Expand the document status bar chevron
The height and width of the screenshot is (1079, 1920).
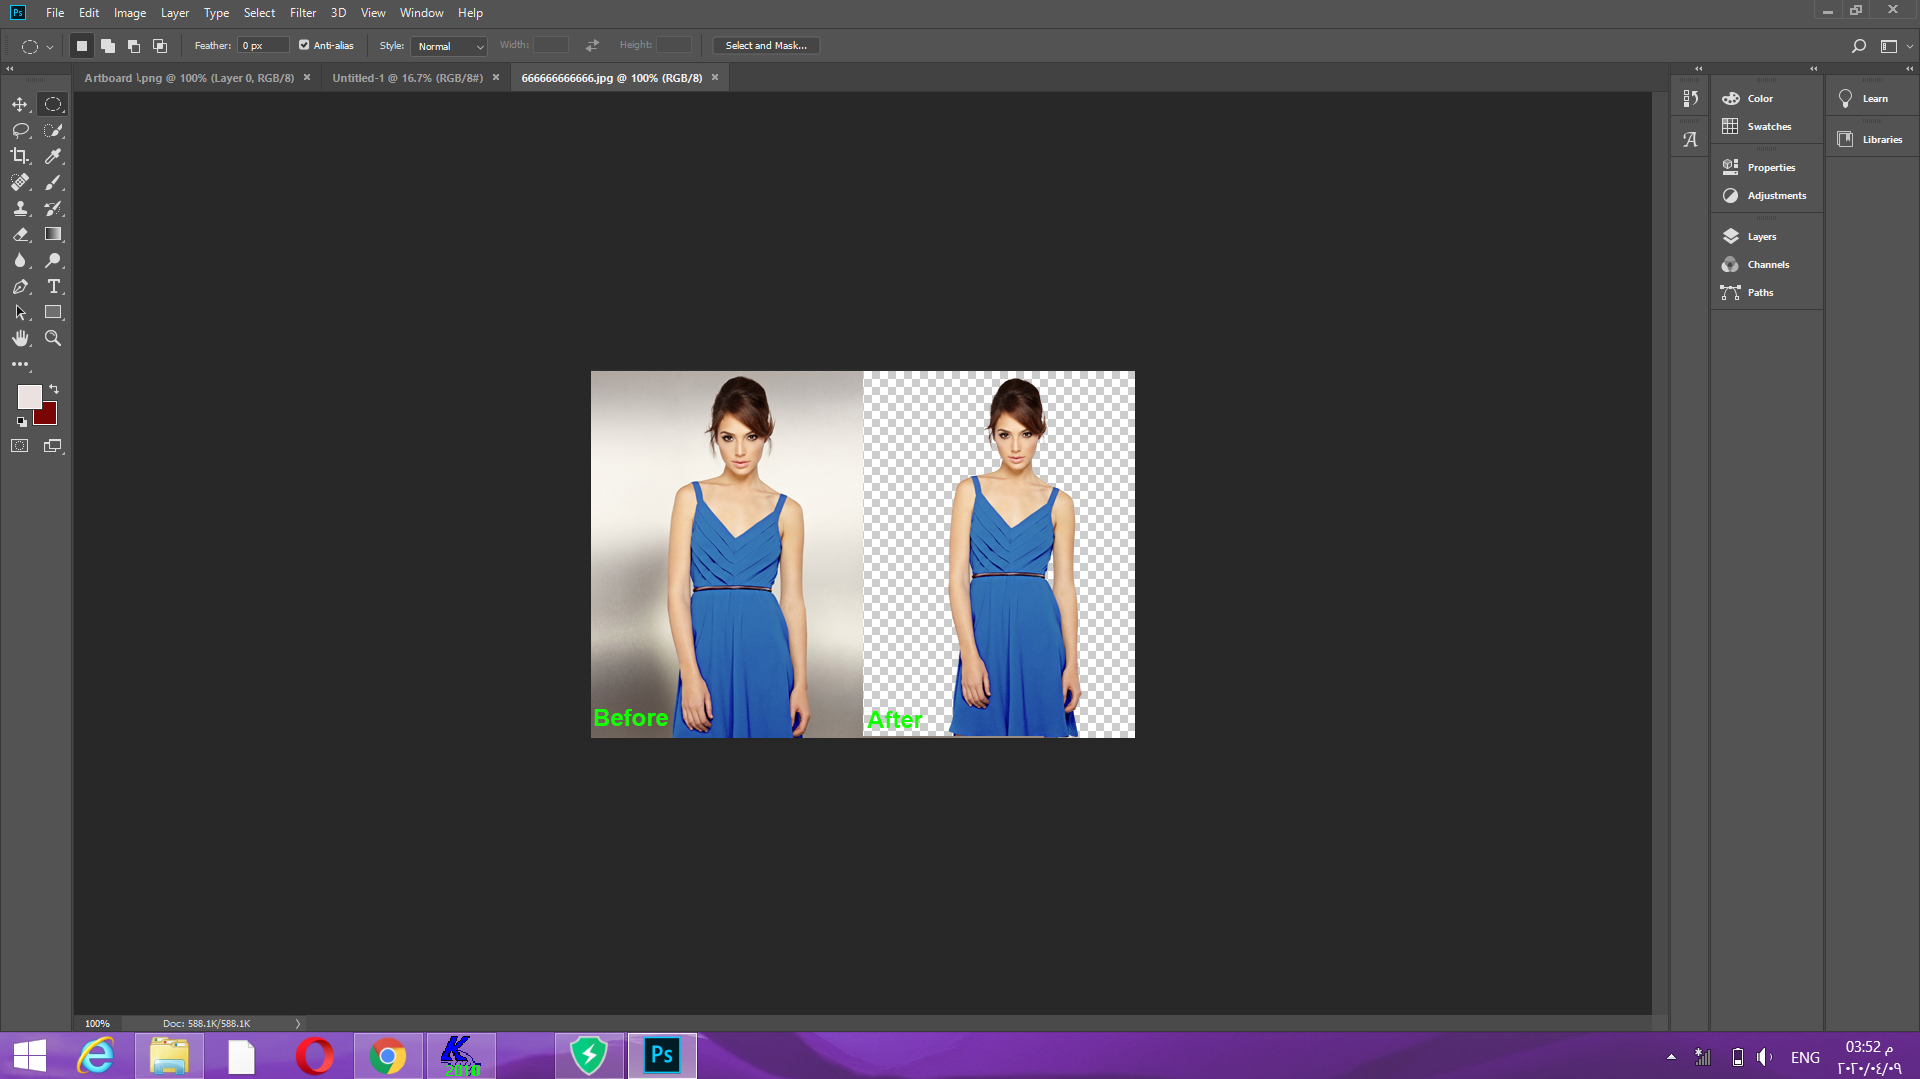(297, 1023)
